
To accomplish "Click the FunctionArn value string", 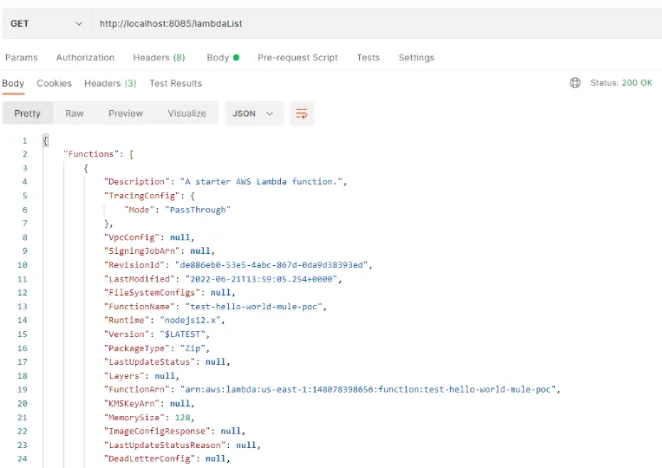I will pyautogui.click(x=368, y=389).
